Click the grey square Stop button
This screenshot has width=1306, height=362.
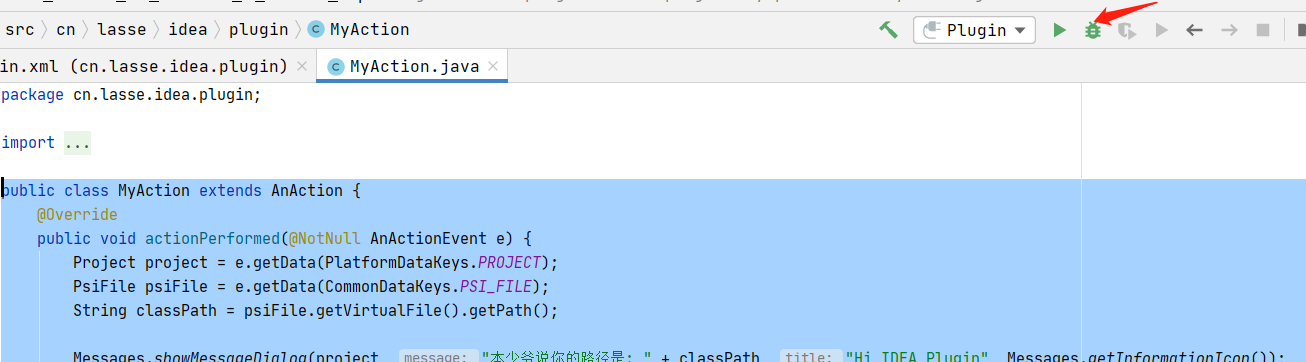pyautogui.click(x=1263, y=30)
